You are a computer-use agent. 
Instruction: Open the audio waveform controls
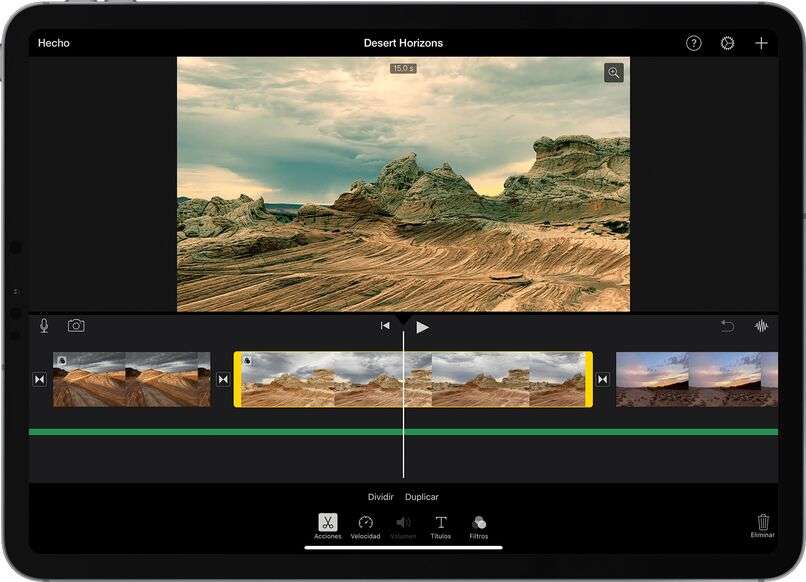762,323
